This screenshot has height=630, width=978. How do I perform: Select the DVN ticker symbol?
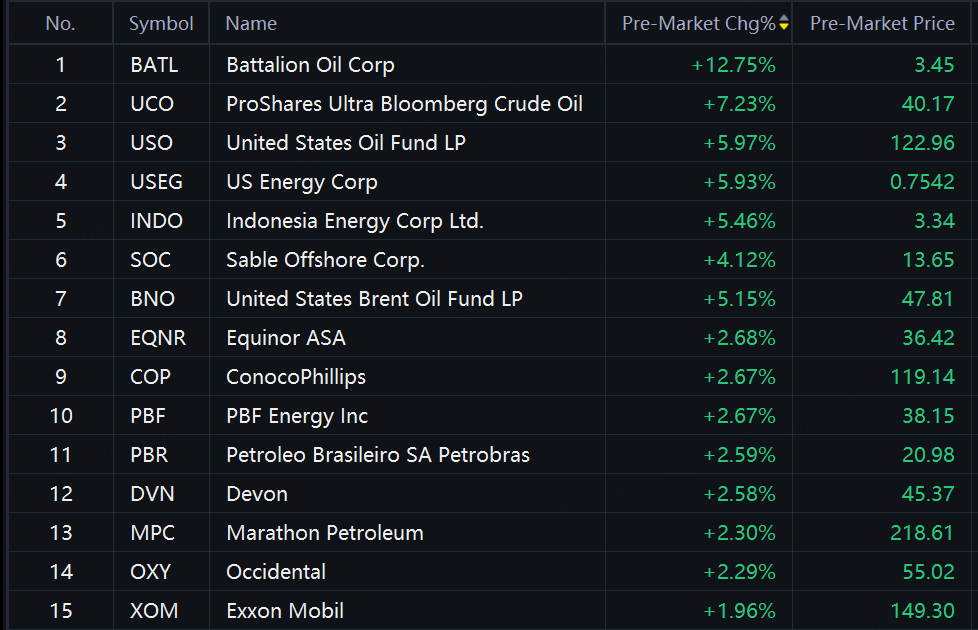[152, 494]
